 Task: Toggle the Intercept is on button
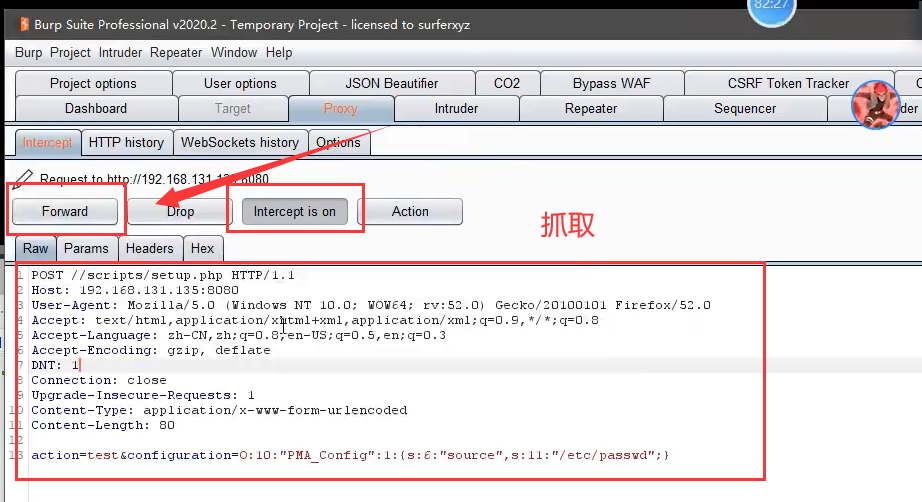coord(295,212)
